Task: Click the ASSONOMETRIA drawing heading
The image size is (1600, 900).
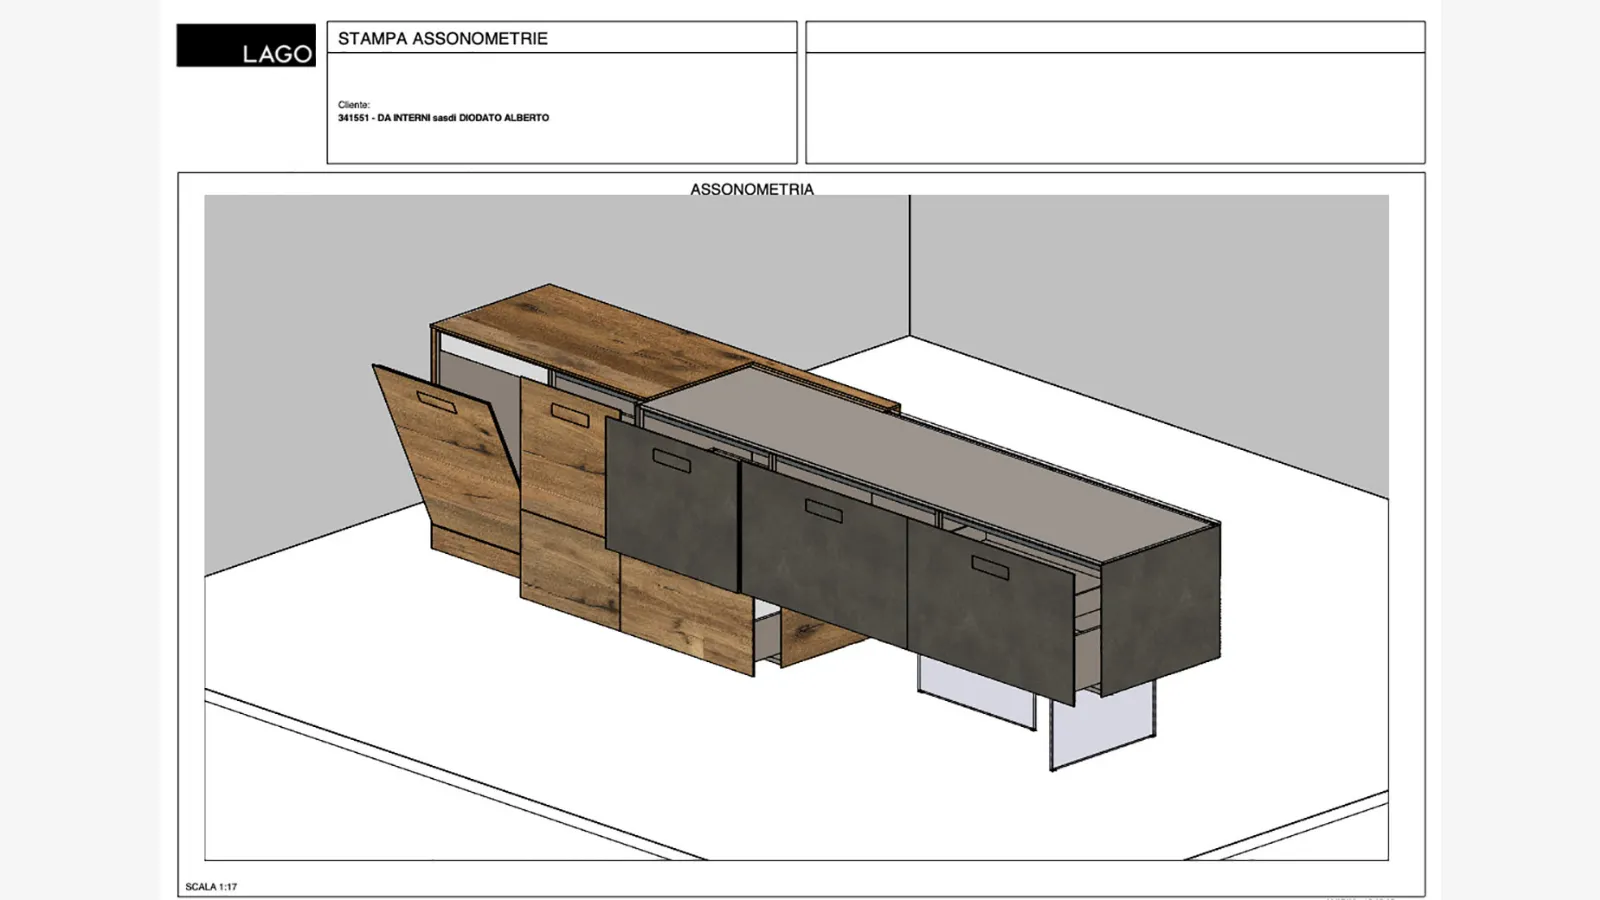Action: coord(751,189)
